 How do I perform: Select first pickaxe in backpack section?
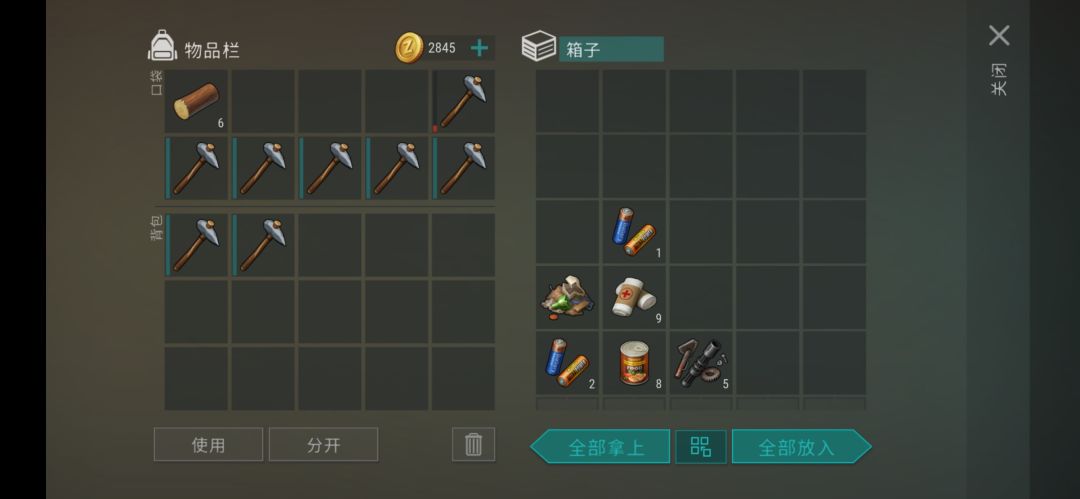[x=196, y=245]
